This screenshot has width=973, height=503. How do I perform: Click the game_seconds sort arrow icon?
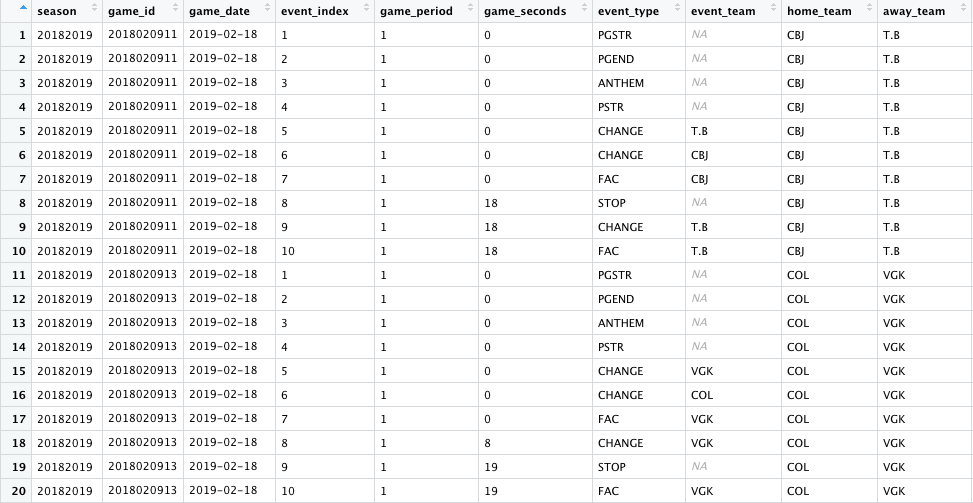pyautogui.click(x=580, y=12)
